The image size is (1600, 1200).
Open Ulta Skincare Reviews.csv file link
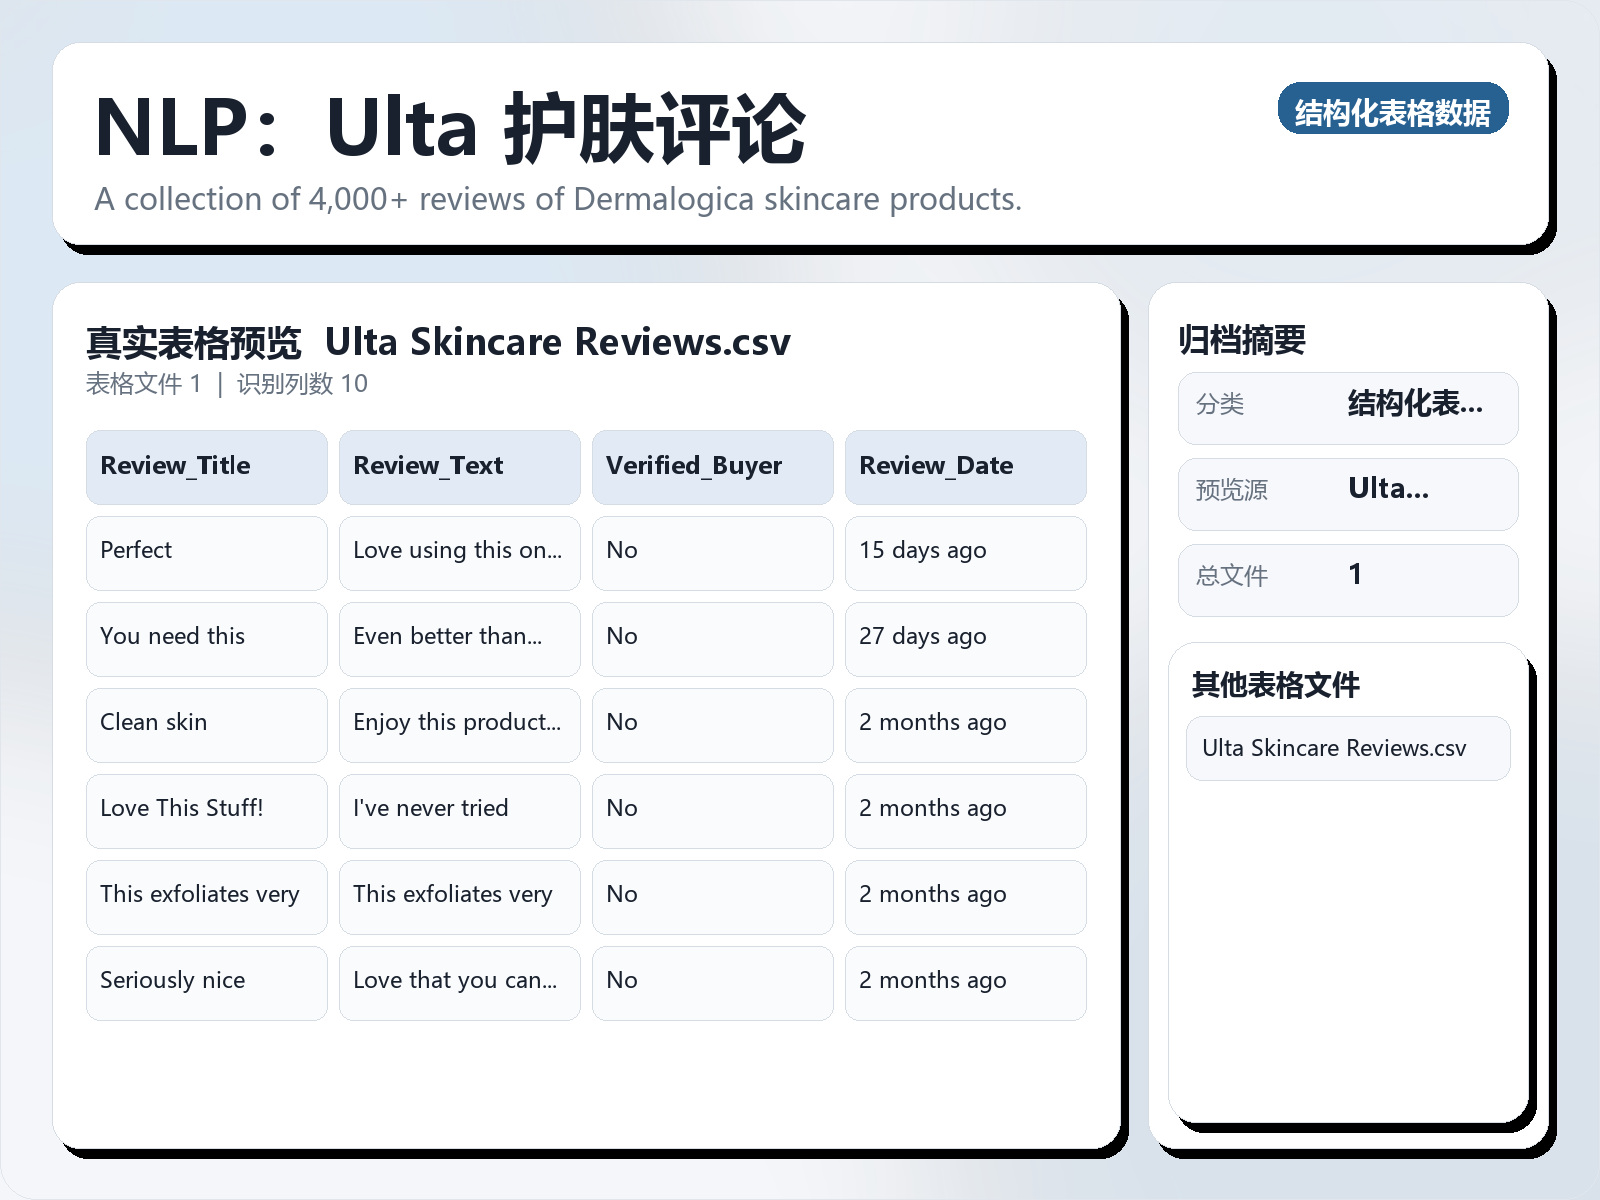(1347, 747)
